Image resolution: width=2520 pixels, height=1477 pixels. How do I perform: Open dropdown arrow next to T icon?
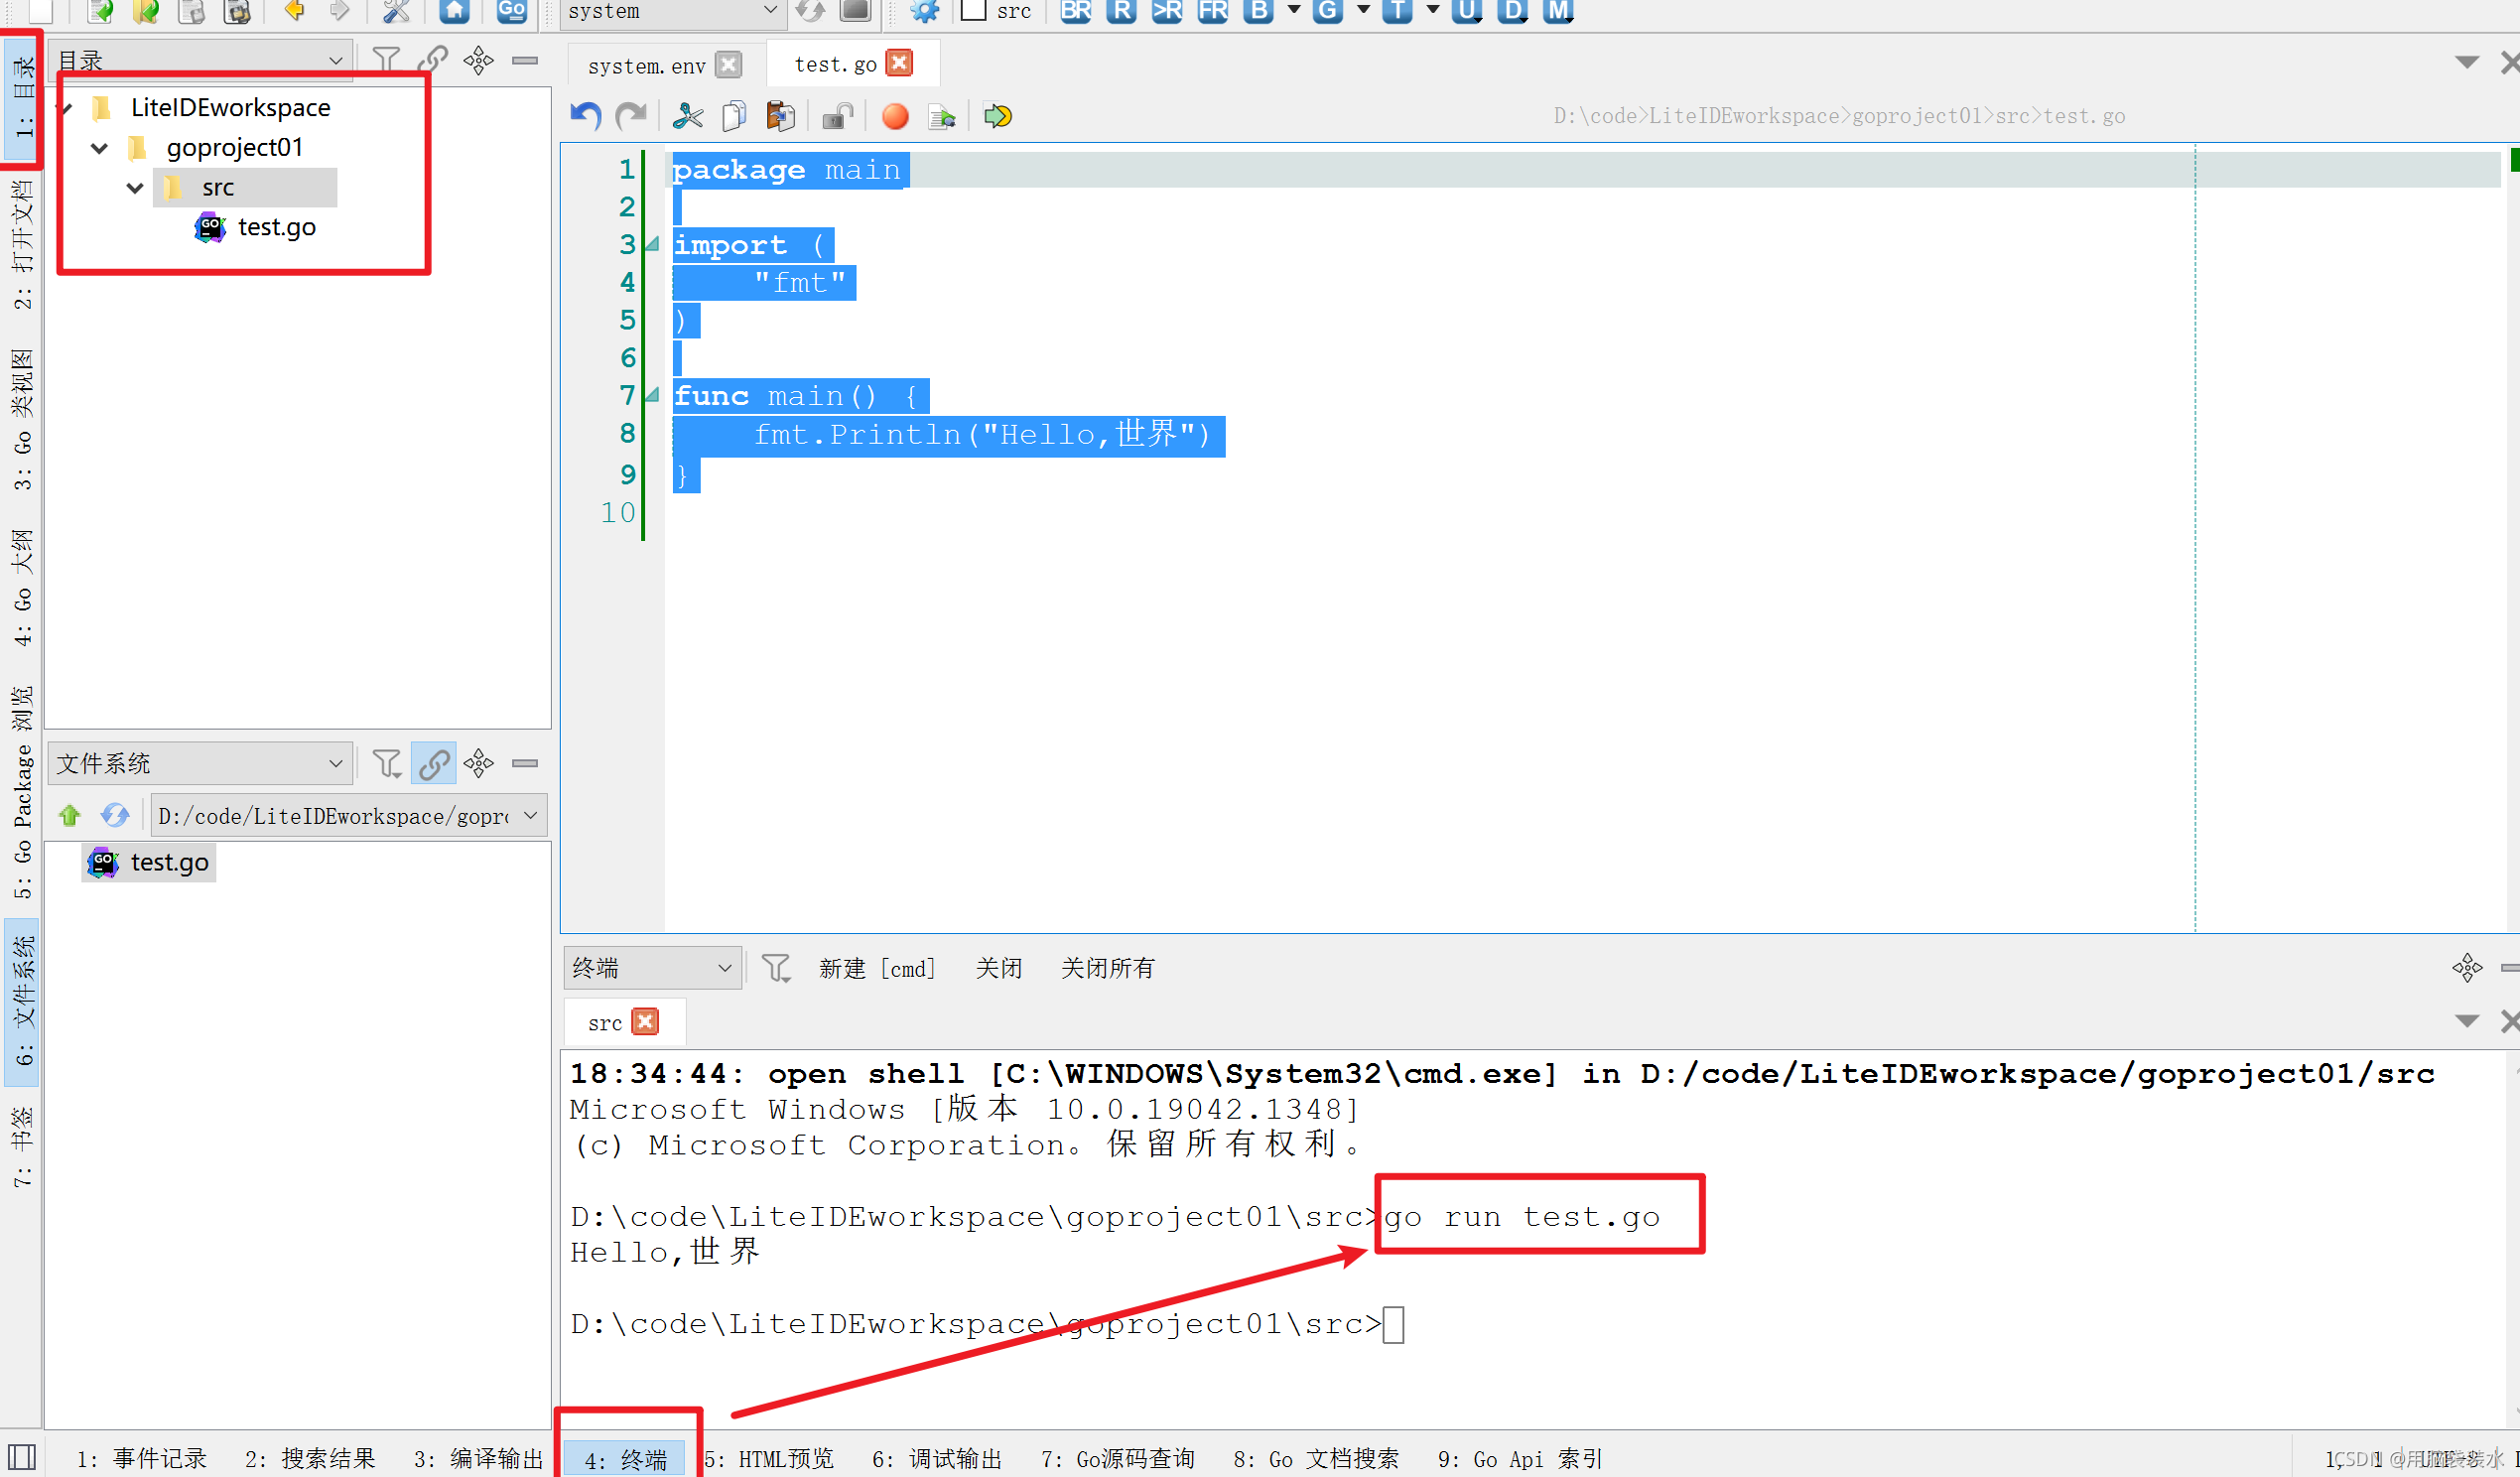[x=1432, y=10]
